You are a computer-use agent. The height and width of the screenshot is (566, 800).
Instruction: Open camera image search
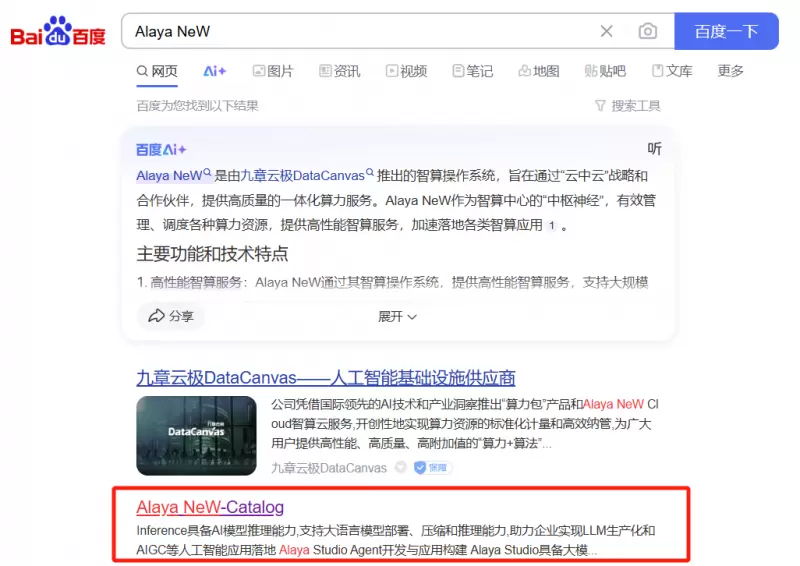coord(648,31)
